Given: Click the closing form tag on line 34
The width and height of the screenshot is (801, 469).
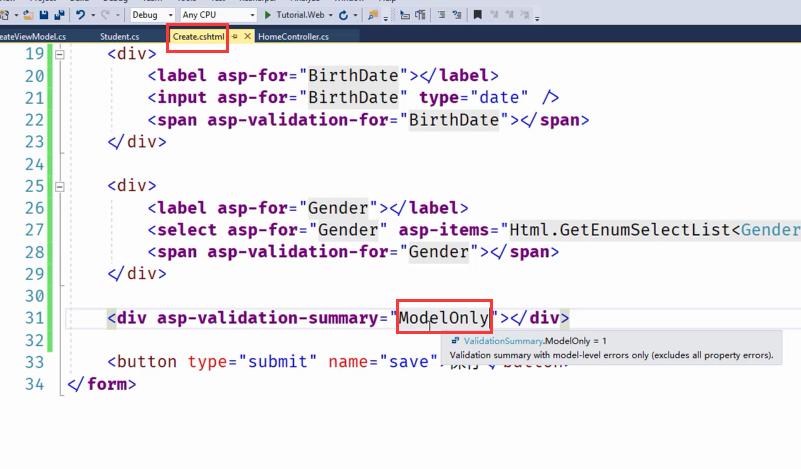Looking at the screenshot, I should [x=102, y=384].
